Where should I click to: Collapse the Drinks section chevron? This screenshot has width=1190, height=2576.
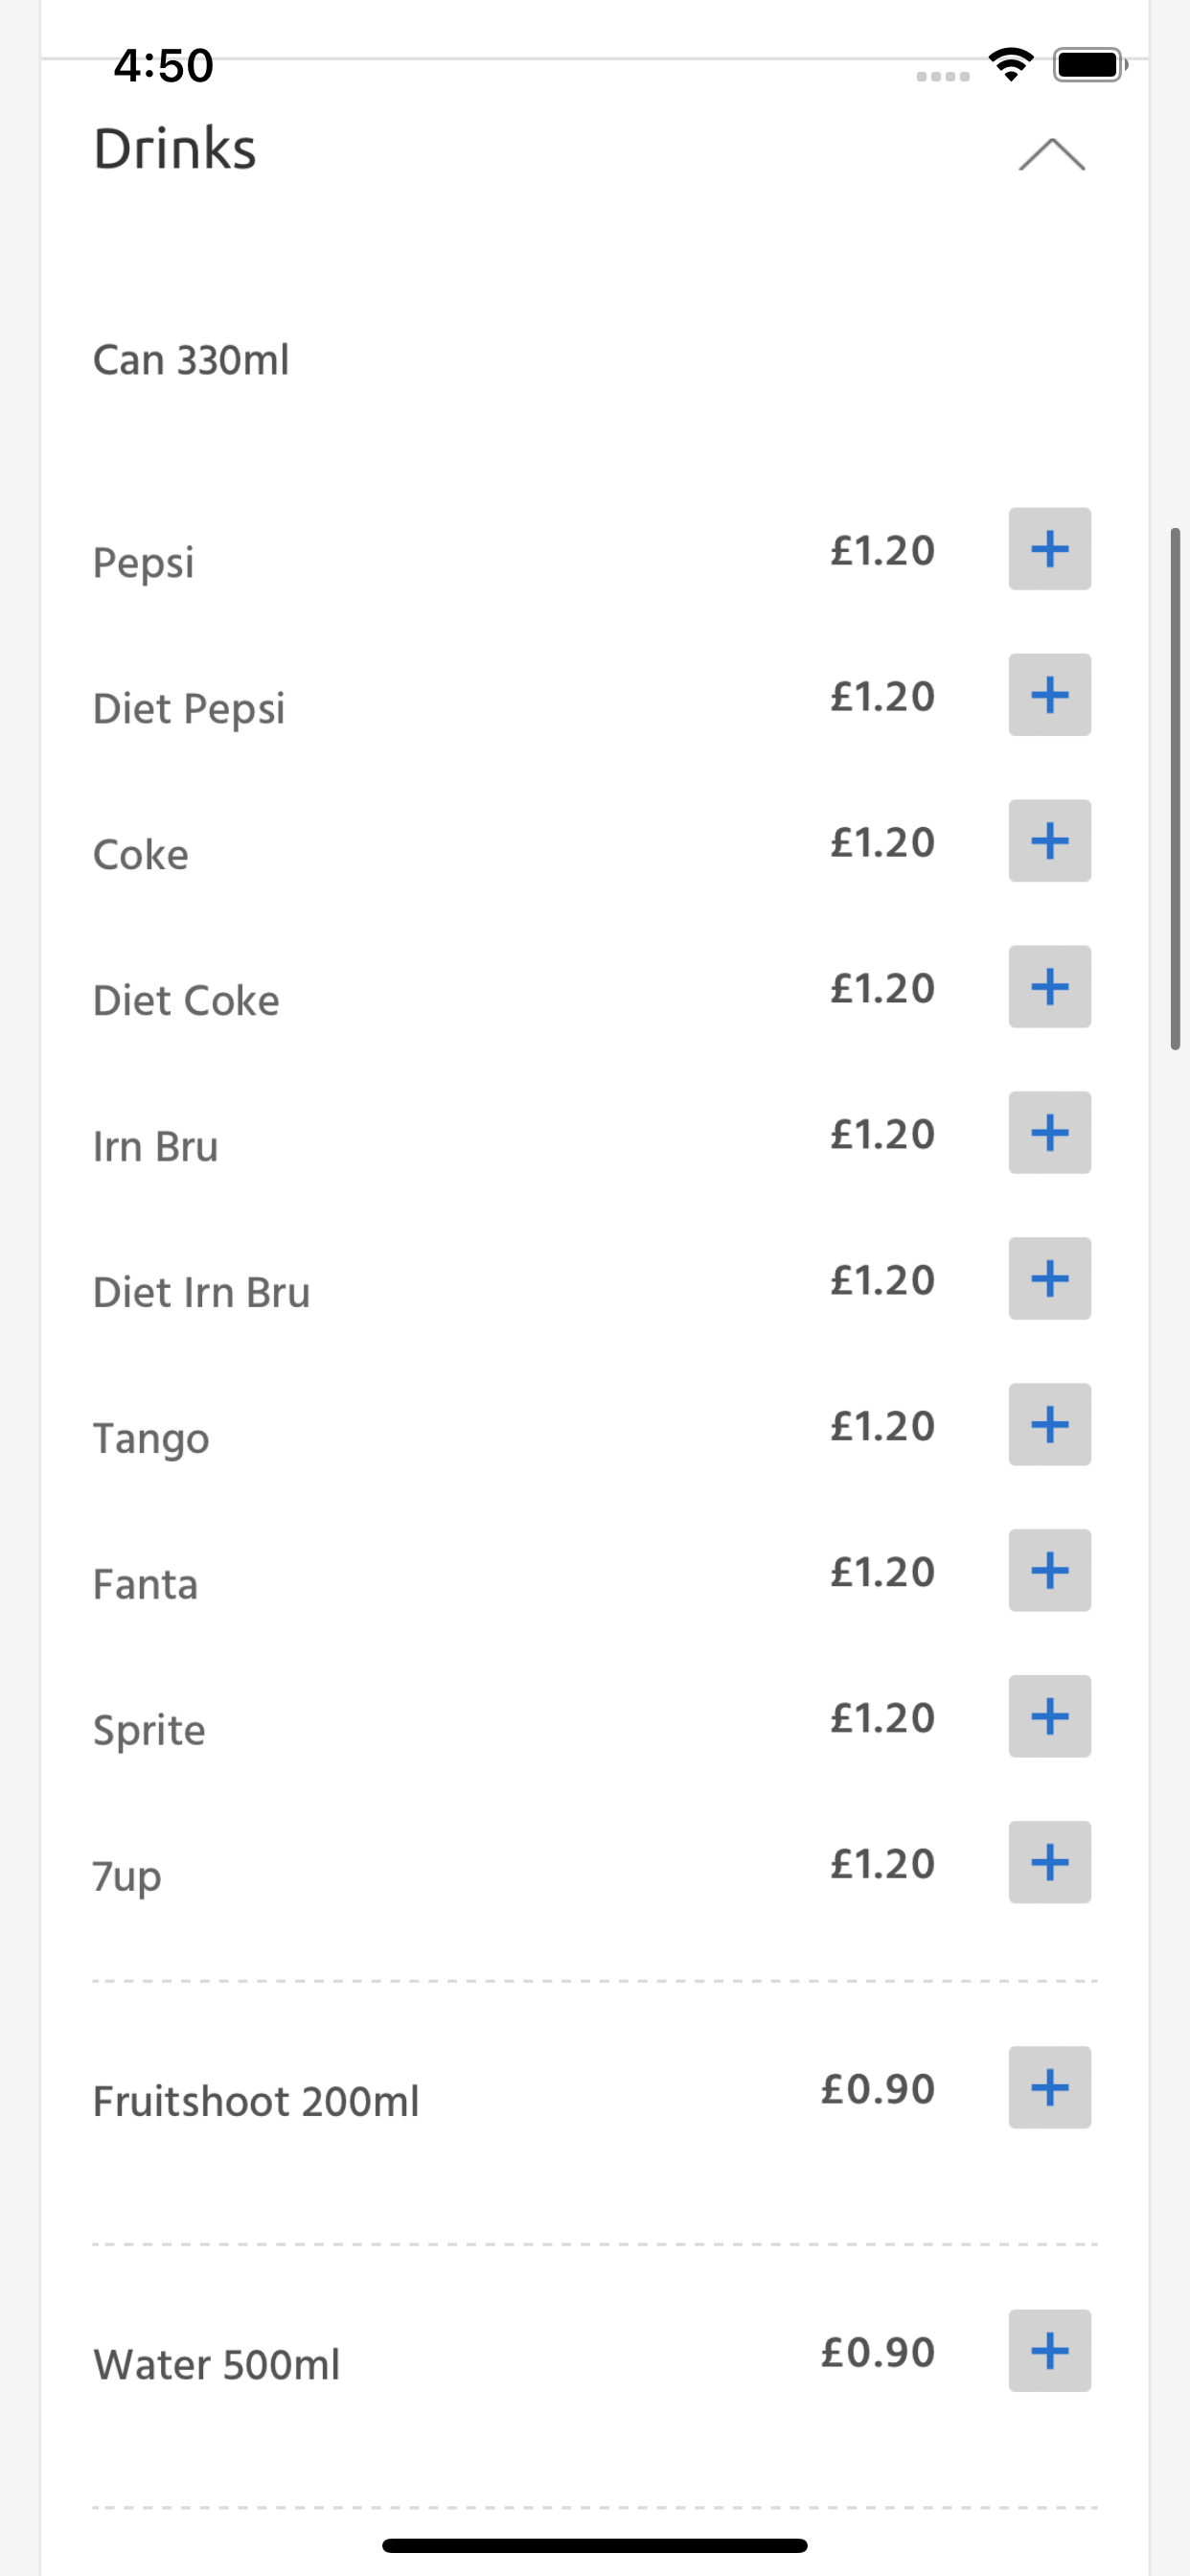tap(1051, 154)
